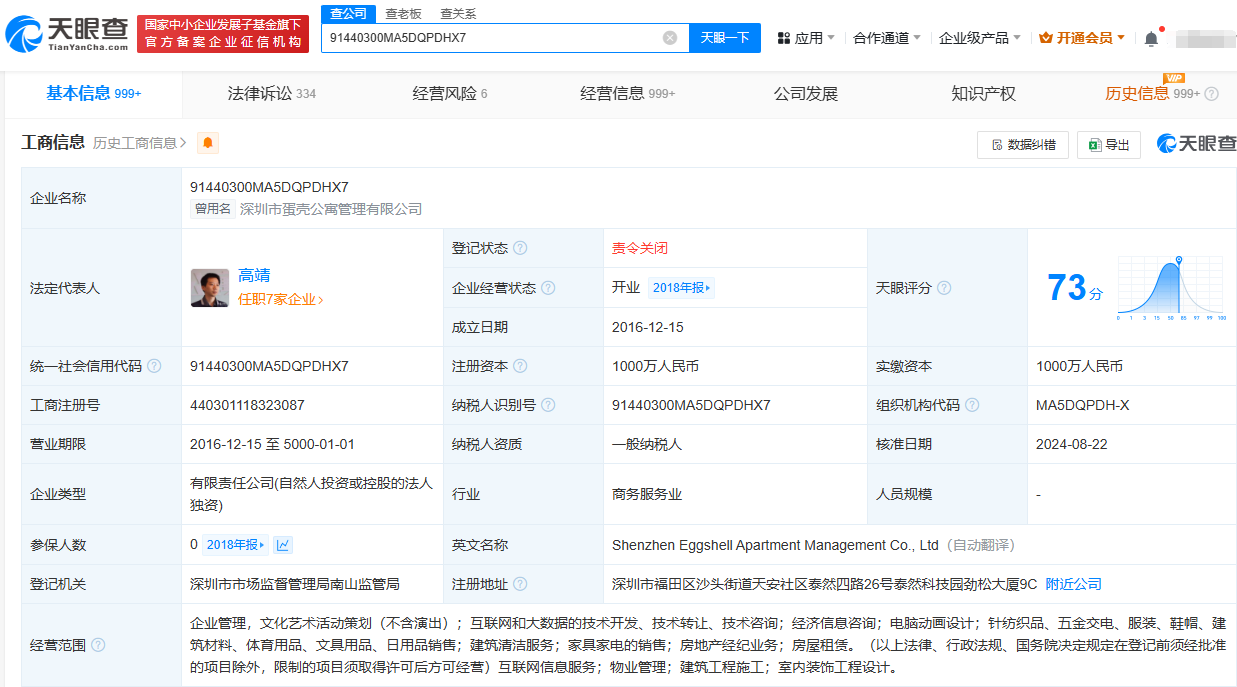Open the orange business-info alert bell

point(208,143)
